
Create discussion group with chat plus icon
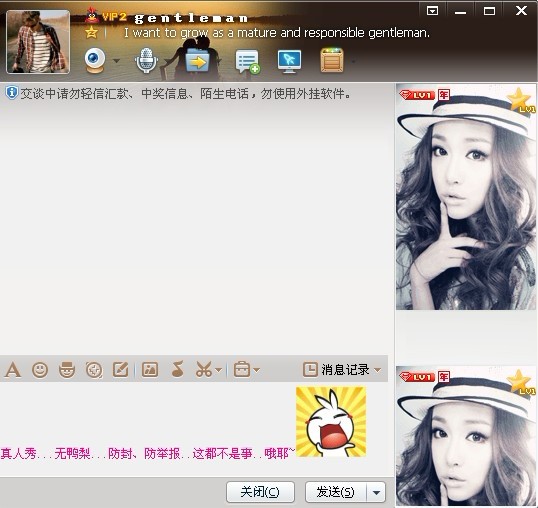click(247, 61)
